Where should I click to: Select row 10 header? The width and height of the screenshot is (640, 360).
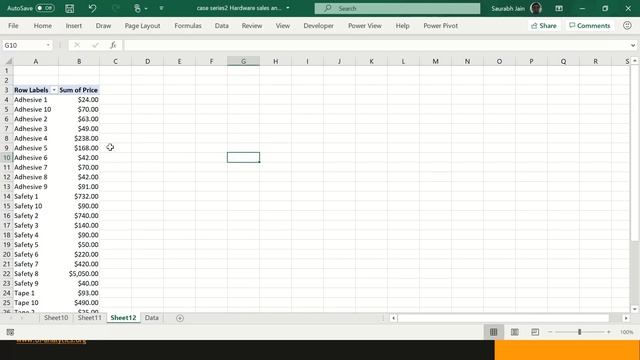(x=7, y=158)
